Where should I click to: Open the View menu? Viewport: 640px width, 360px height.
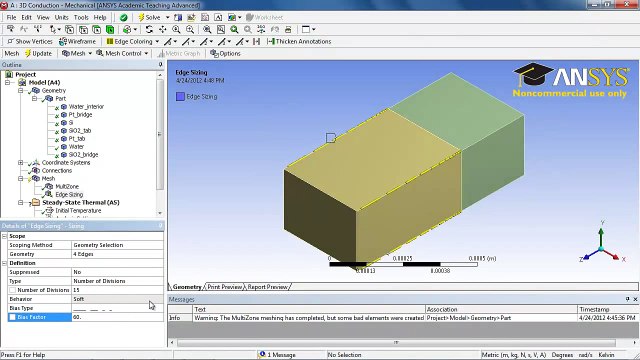(x=43, y=18)
